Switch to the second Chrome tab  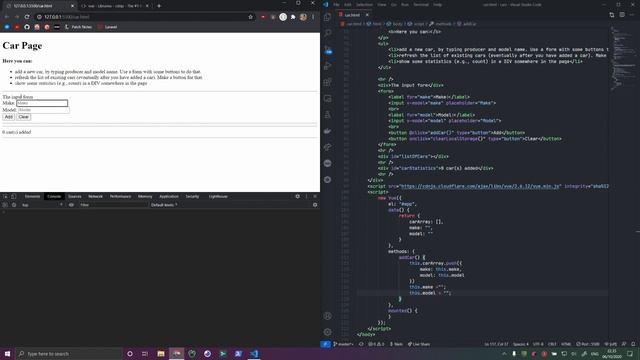114,6
